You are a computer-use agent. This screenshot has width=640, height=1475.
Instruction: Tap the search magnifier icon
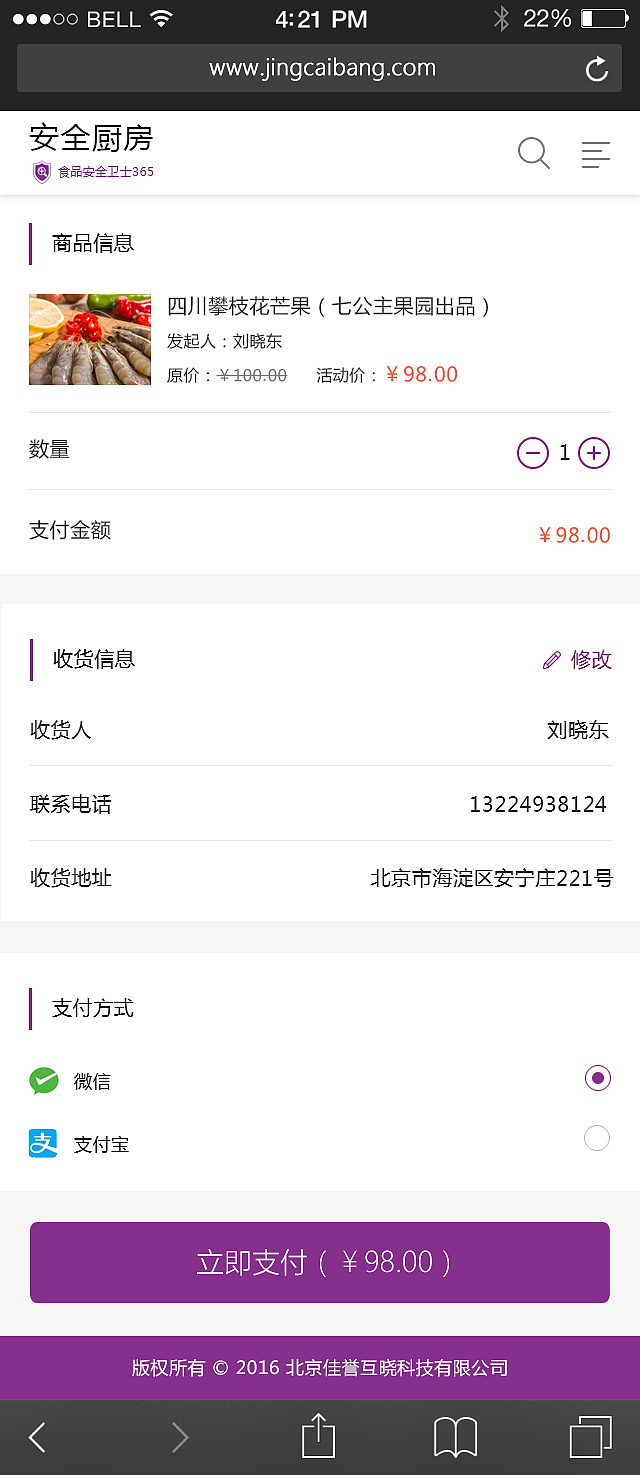(x=533, y=154)
